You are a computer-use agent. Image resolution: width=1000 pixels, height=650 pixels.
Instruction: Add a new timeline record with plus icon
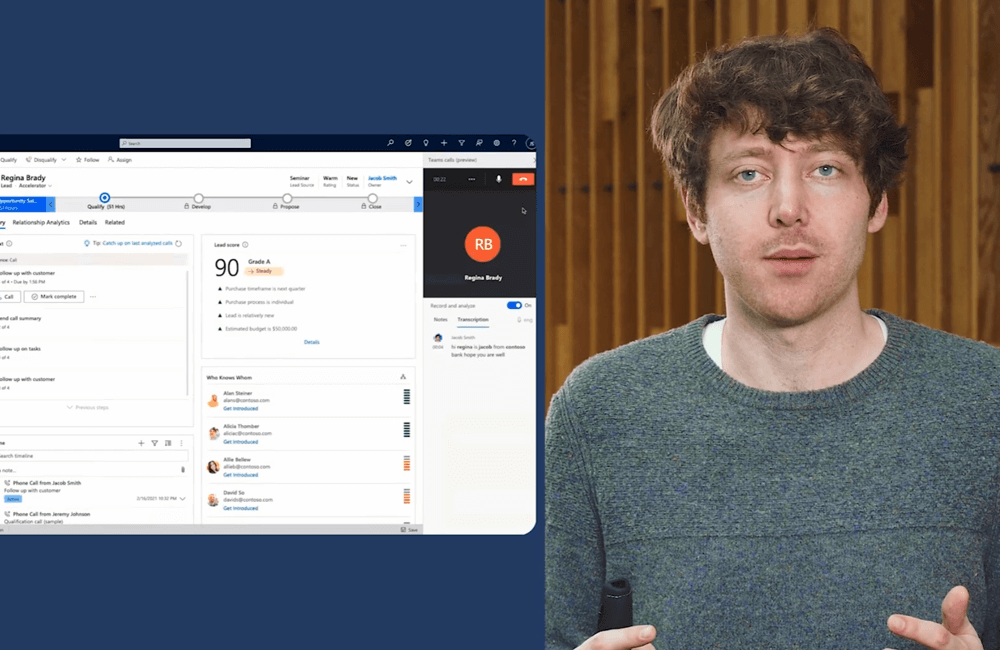(x=141, y=442)
